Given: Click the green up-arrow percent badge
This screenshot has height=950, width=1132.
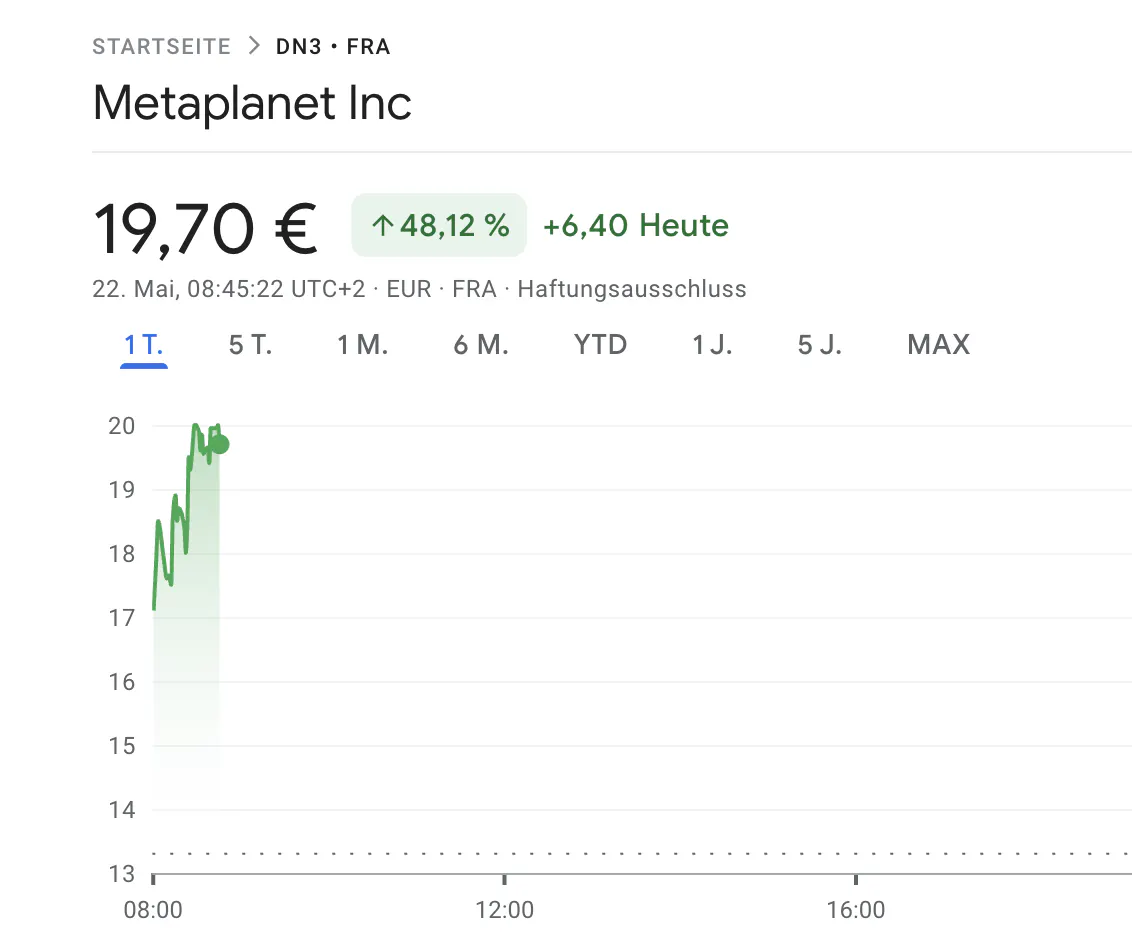Looking at the screenshot, I should (439, 225).
